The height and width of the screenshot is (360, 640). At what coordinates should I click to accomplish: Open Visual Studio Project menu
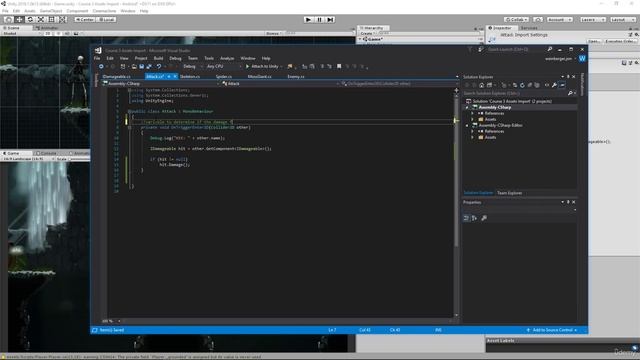tap(141, 58)
